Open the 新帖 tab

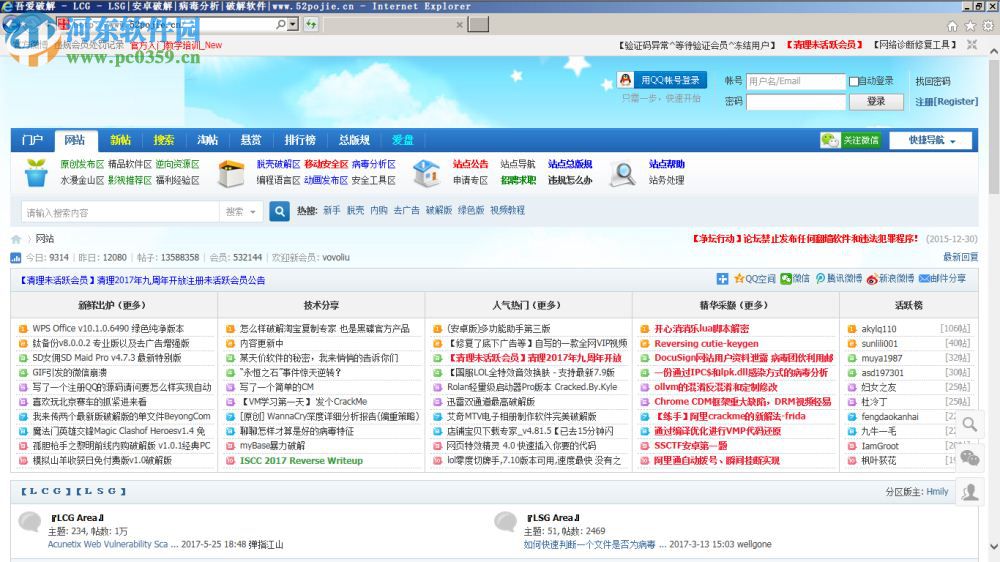(120, 140)
